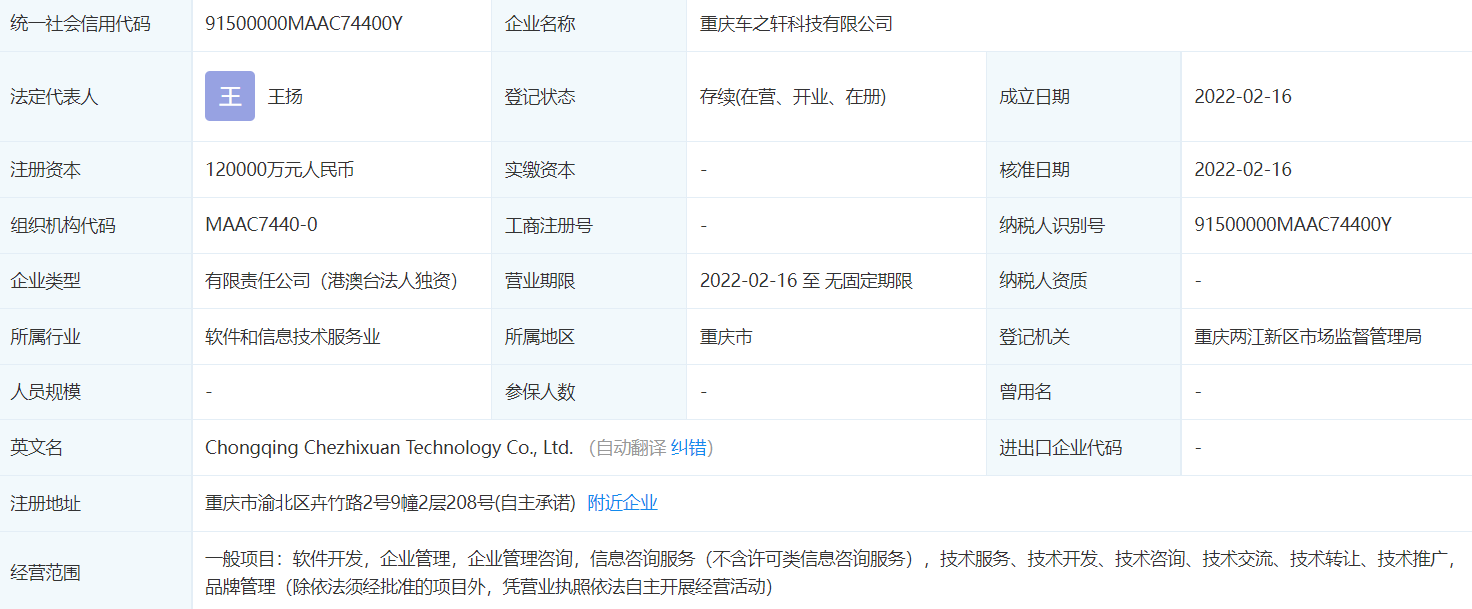Click the 核准日期 label
The image size is (1472, 609).
(x=1035, y=170)
